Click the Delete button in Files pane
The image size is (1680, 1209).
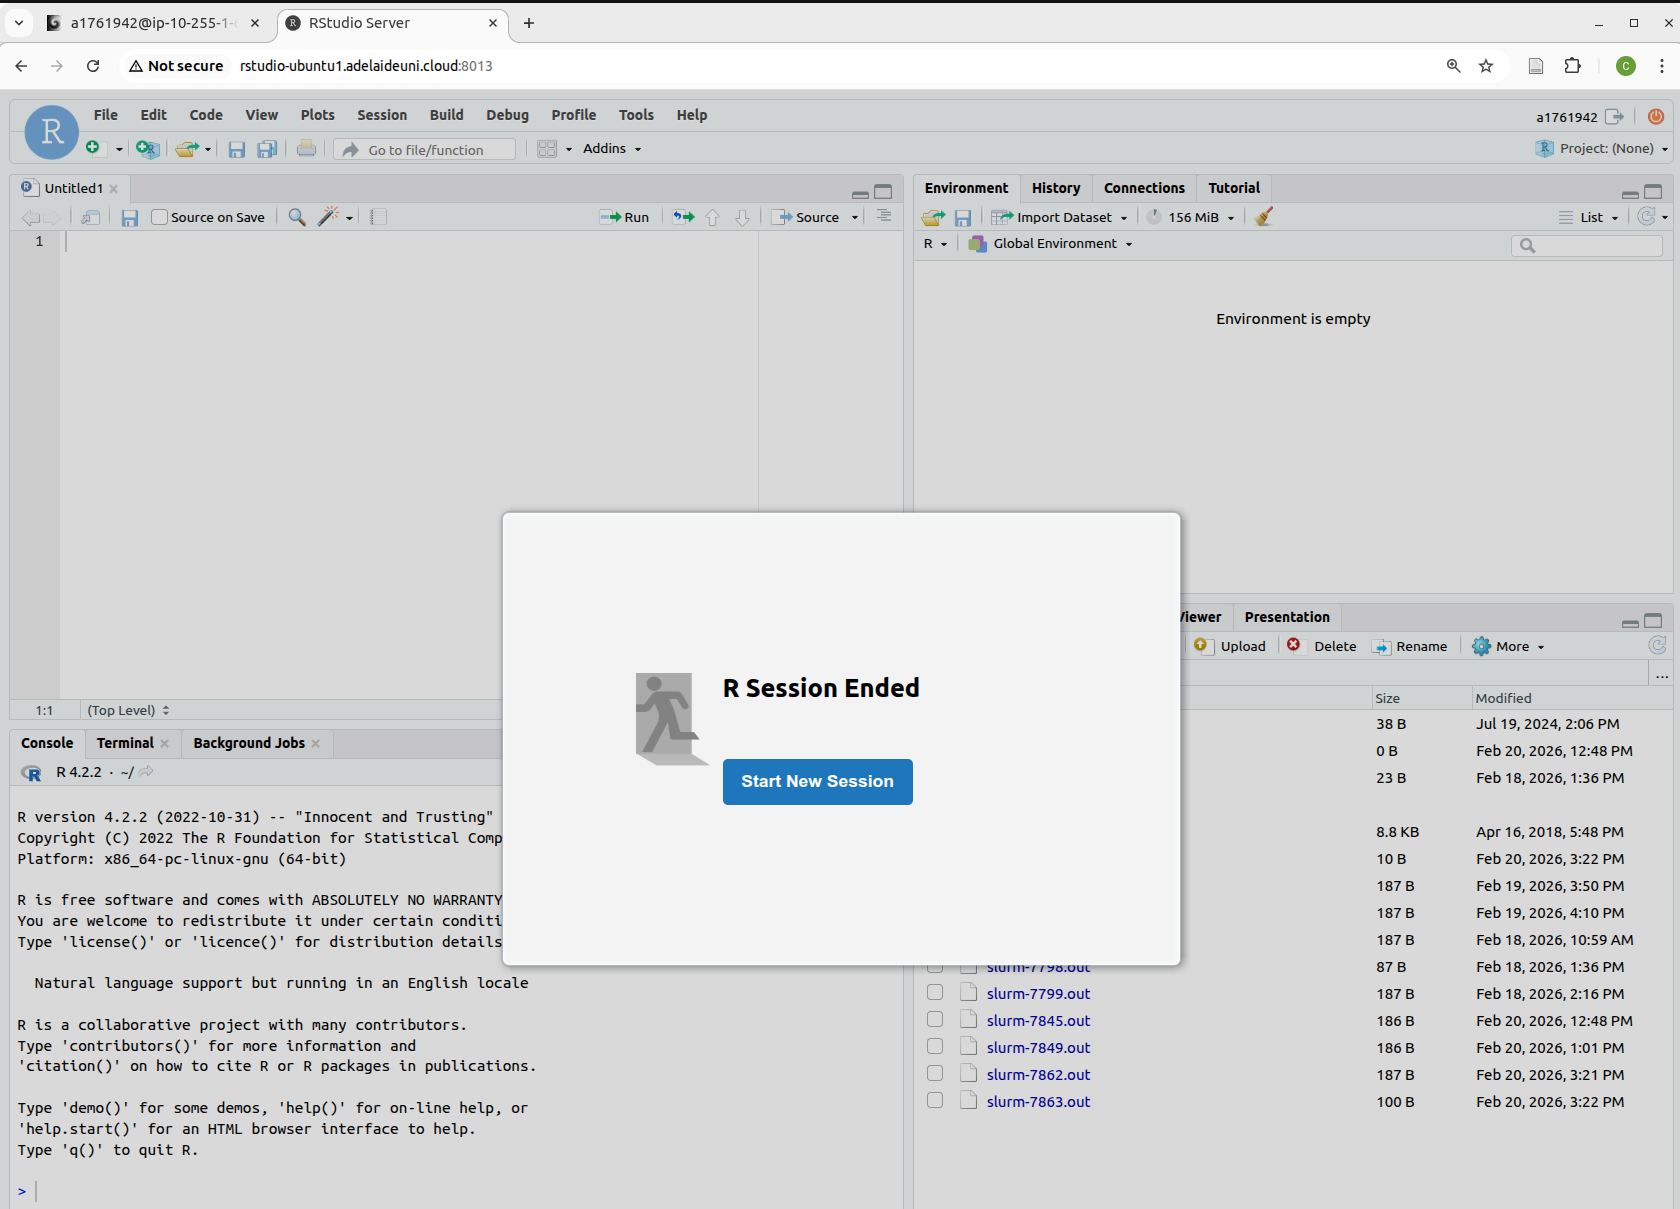(1321, 646)
